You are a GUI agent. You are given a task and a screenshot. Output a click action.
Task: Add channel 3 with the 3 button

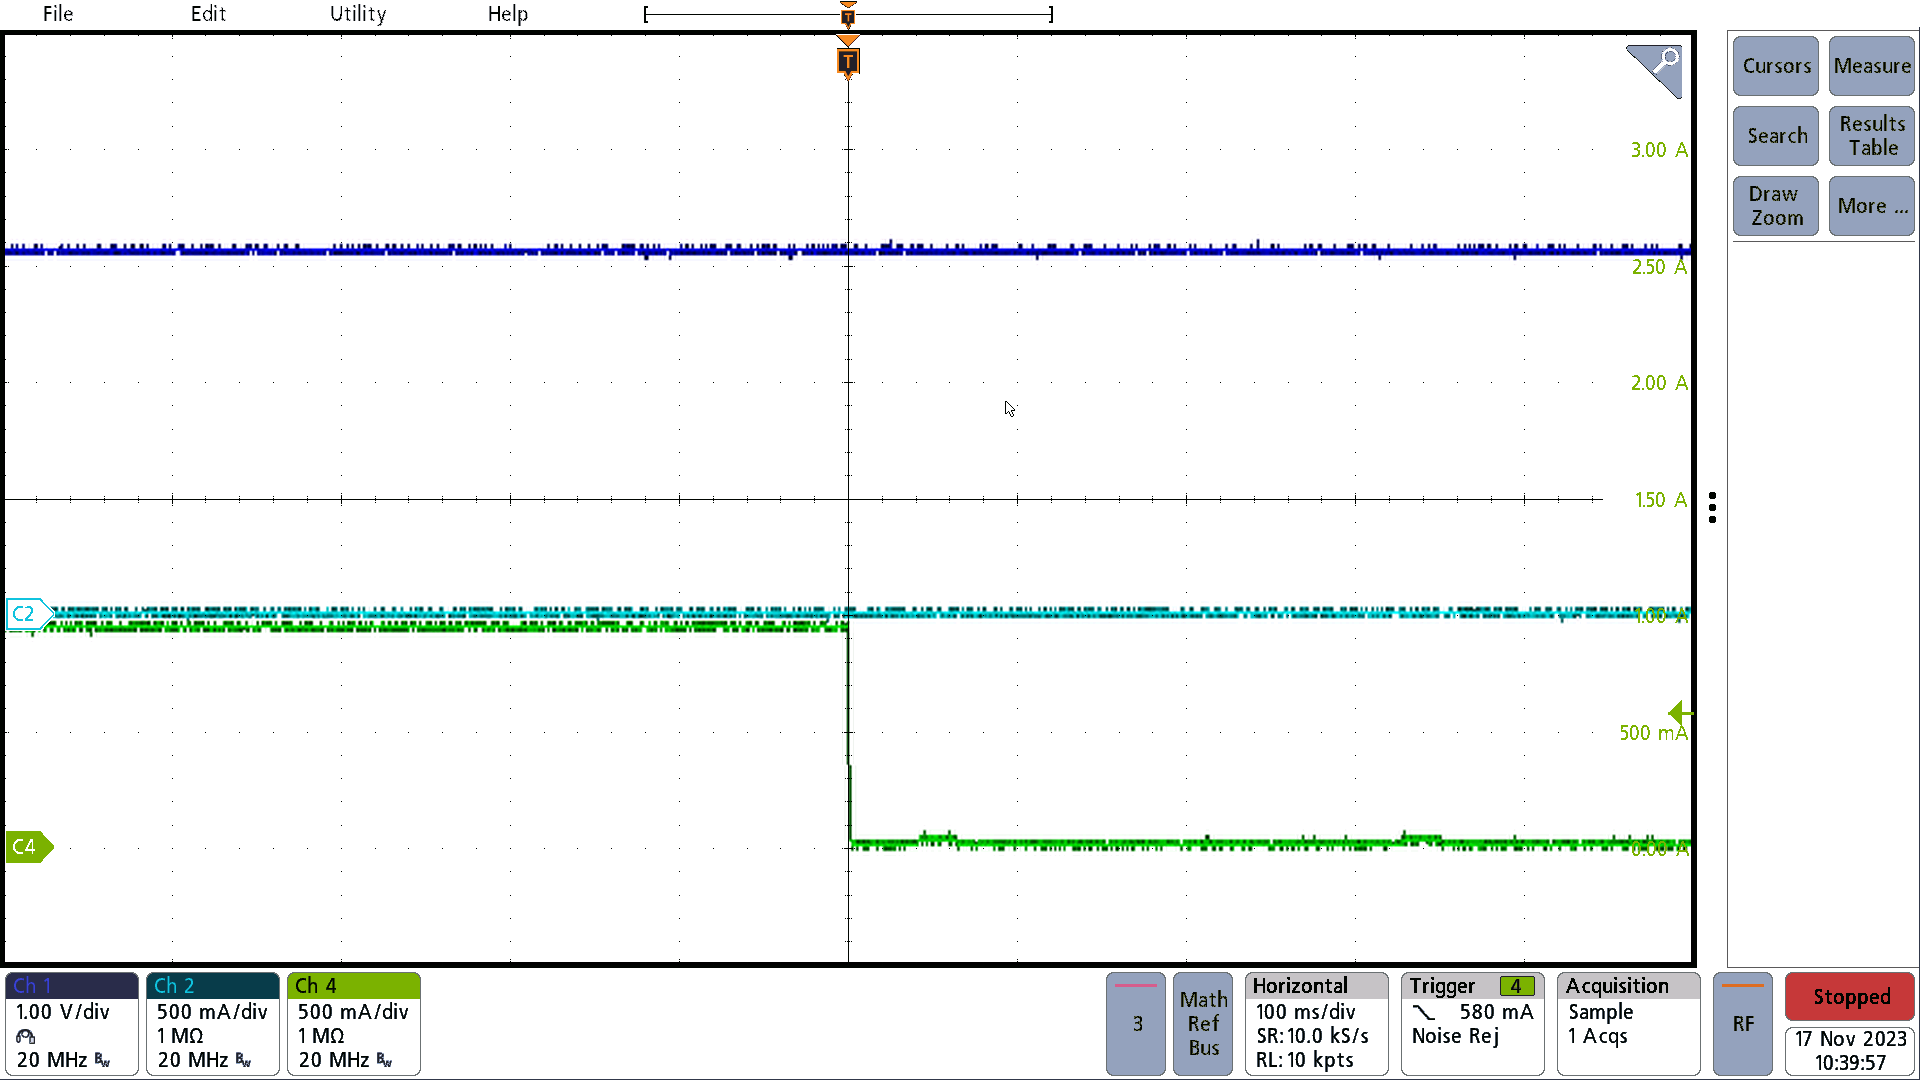coord(1136,1024)
